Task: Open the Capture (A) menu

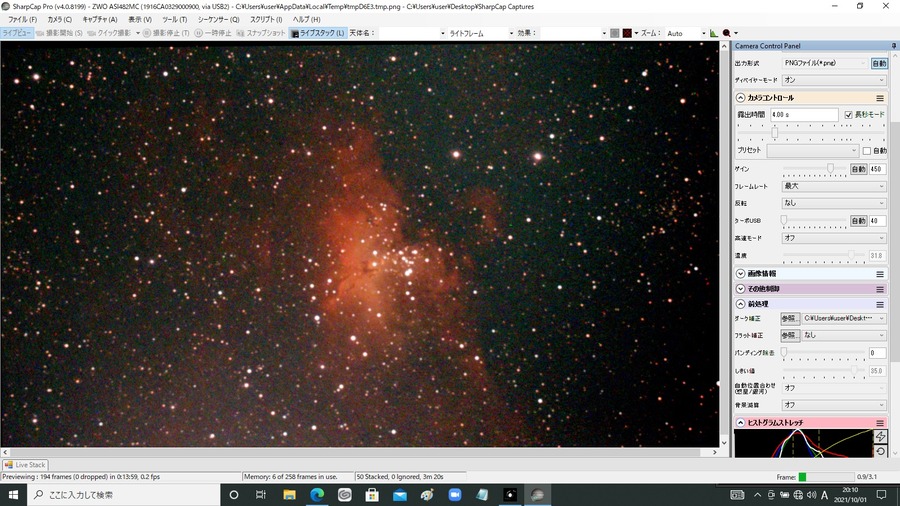Action: (x=99, y=20)
